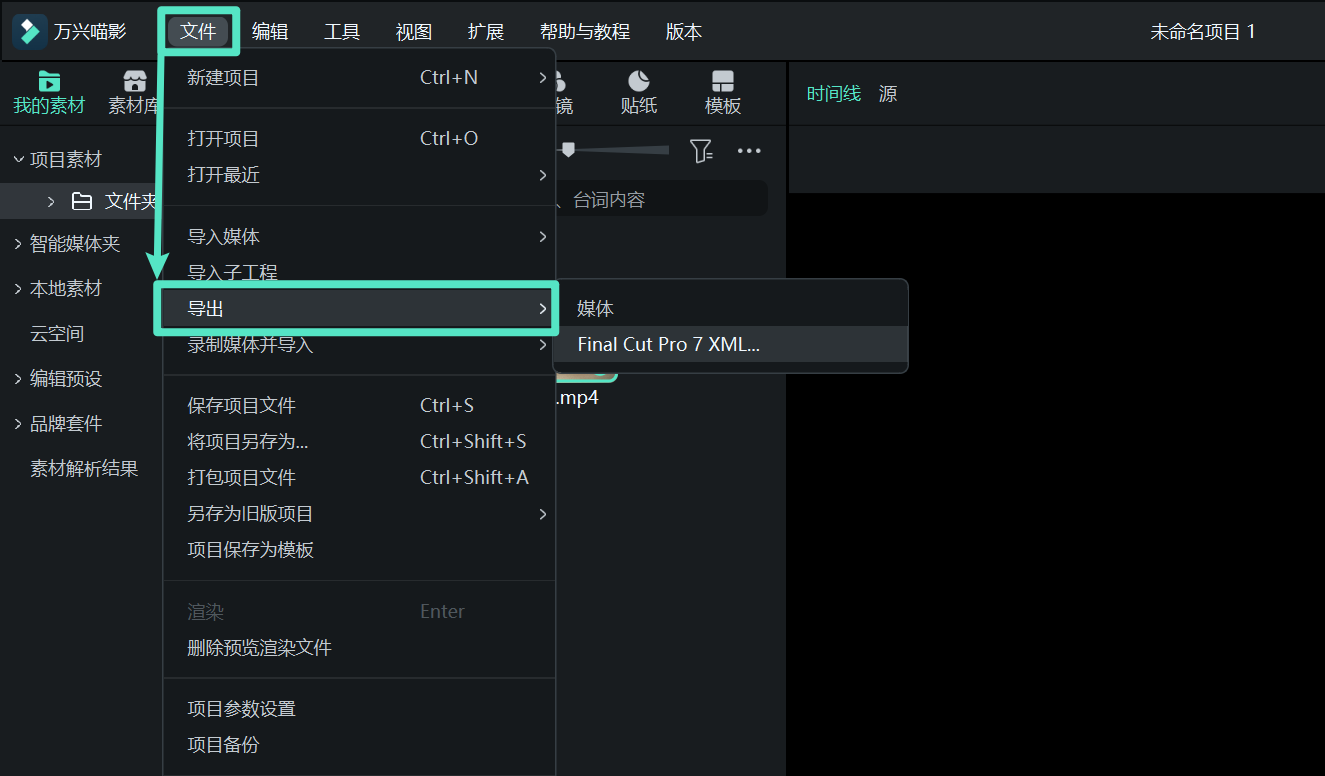Choose 删除预览渲染文件 menu entry
The image size is (1325, 776).
(359, 647)
